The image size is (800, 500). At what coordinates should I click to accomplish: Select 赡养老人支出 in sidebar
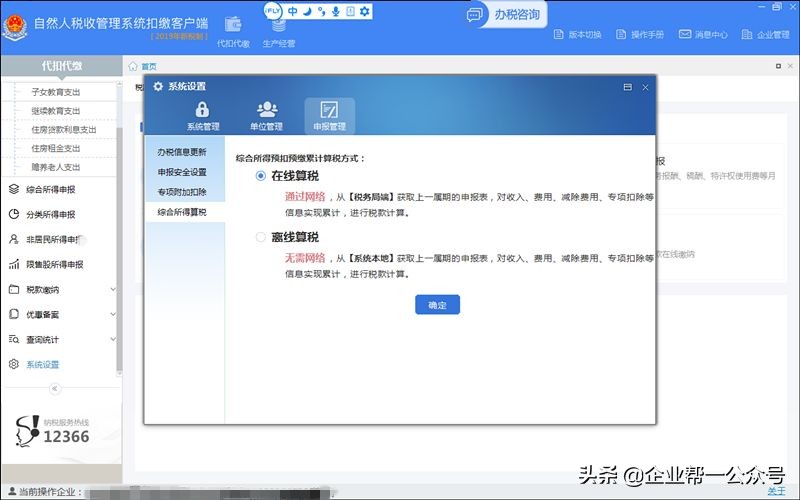(x=56, y=167)
